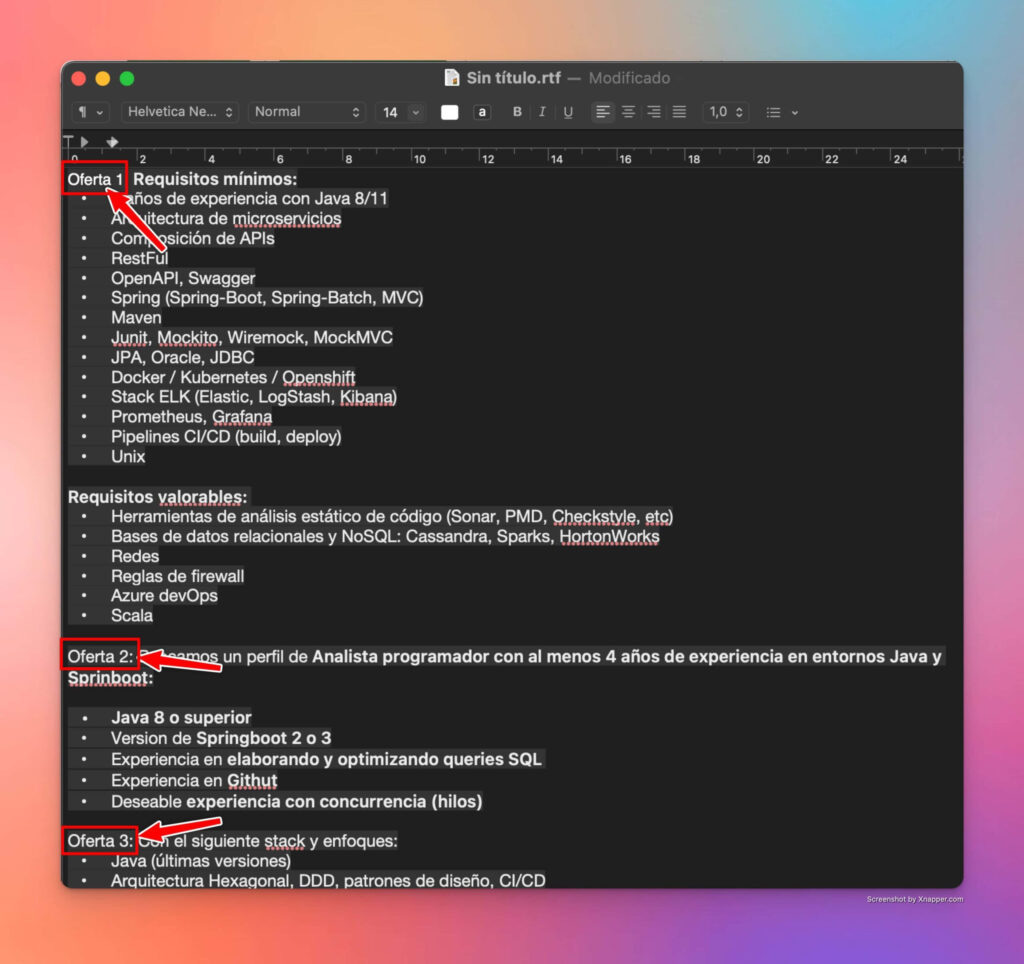Image resolution: width=1024 pixels, height=964 pixels.
Task: Click the font size field showing 14
Action: pos(391,112)
